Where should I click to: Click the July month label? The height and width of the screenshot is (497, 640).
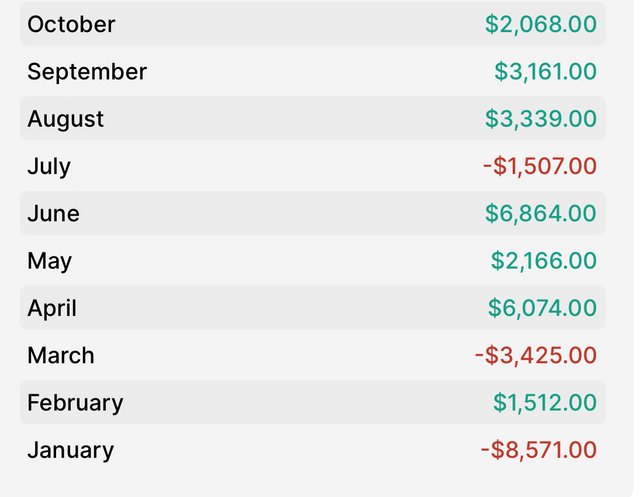pyautogui.click(x=49, y=167)
